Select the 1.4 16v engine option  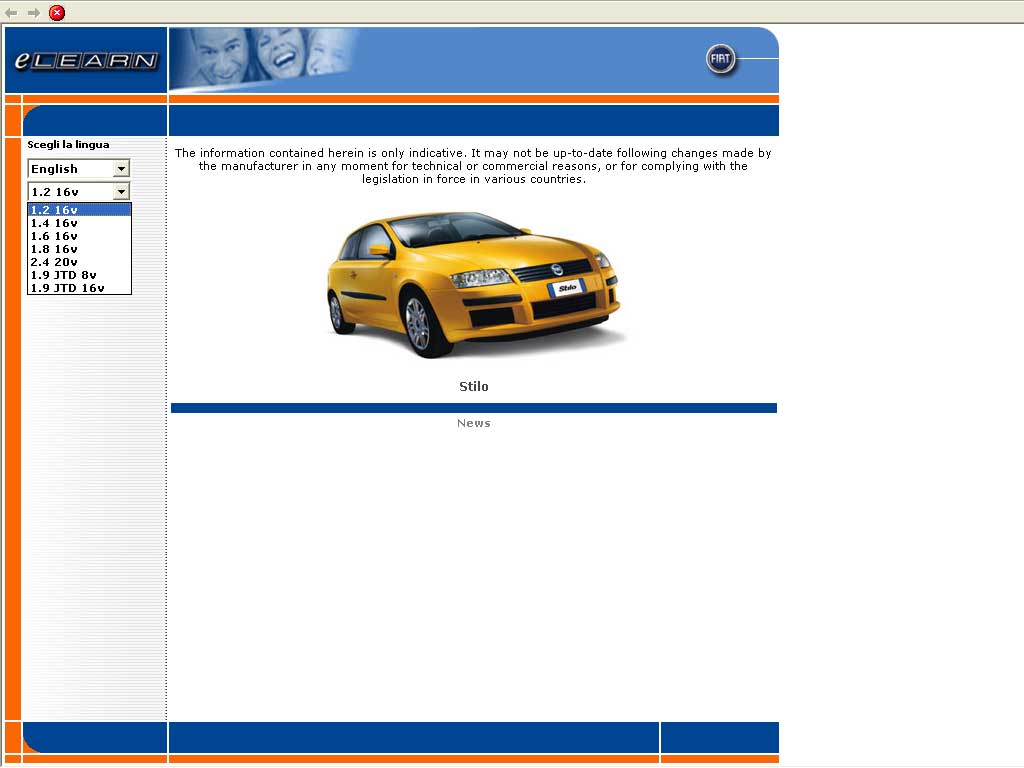point(79,223)
